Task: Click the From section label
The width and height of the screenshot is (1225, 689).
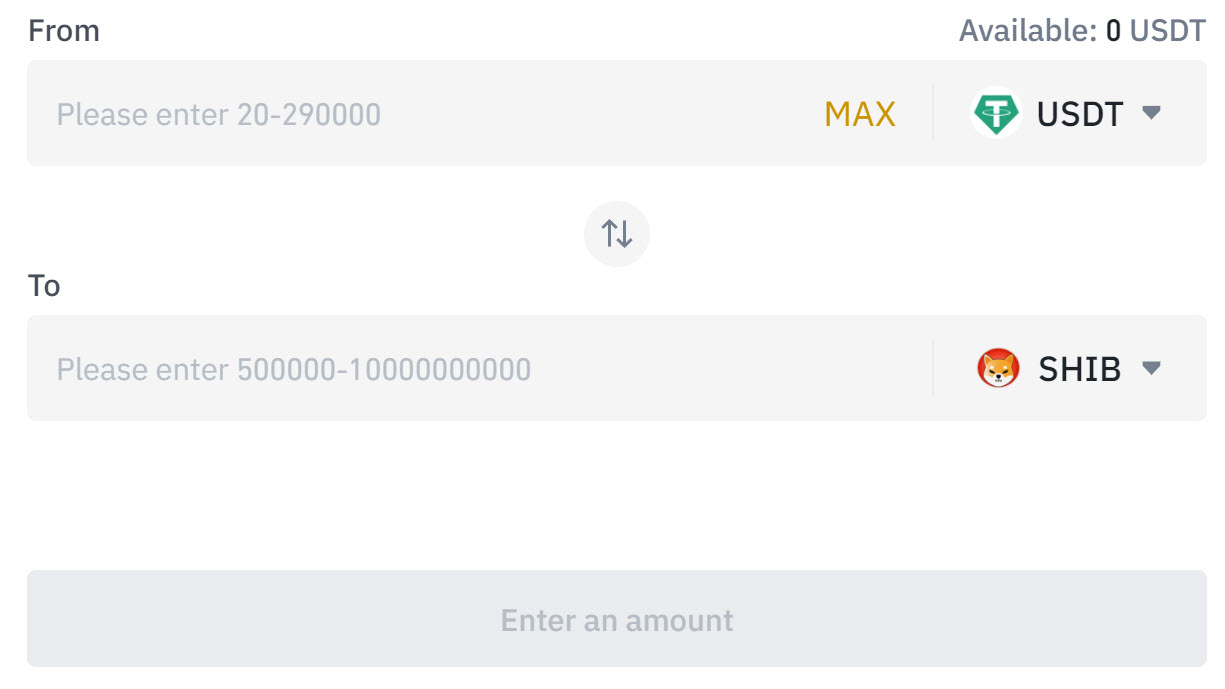Action: tap(64, 31)
